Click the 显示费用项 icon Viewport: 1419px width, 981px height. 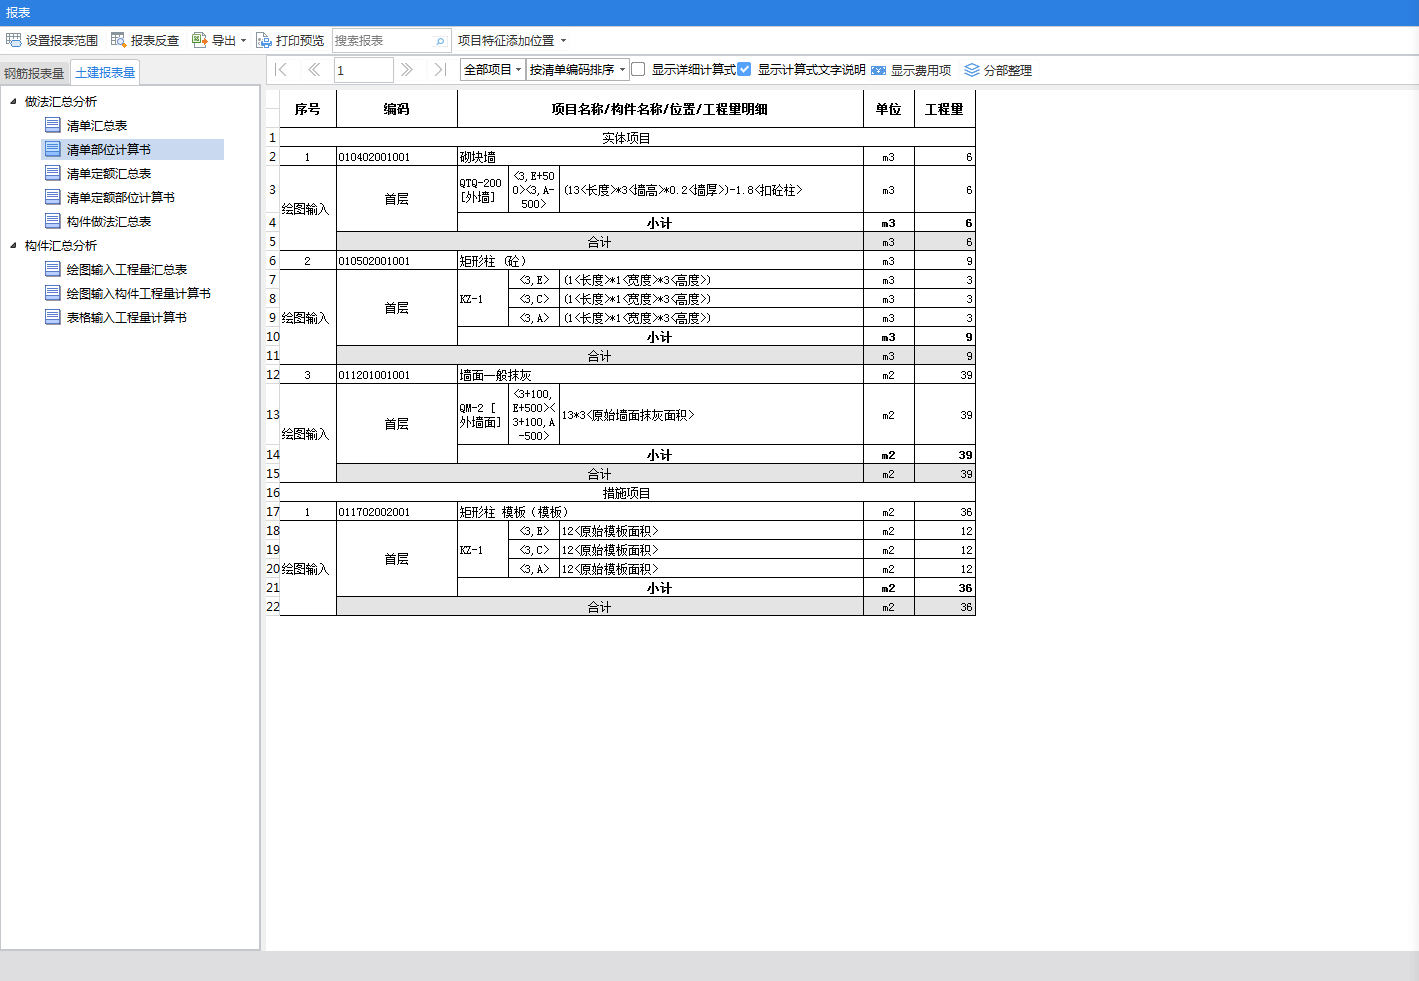pos(878,70)
